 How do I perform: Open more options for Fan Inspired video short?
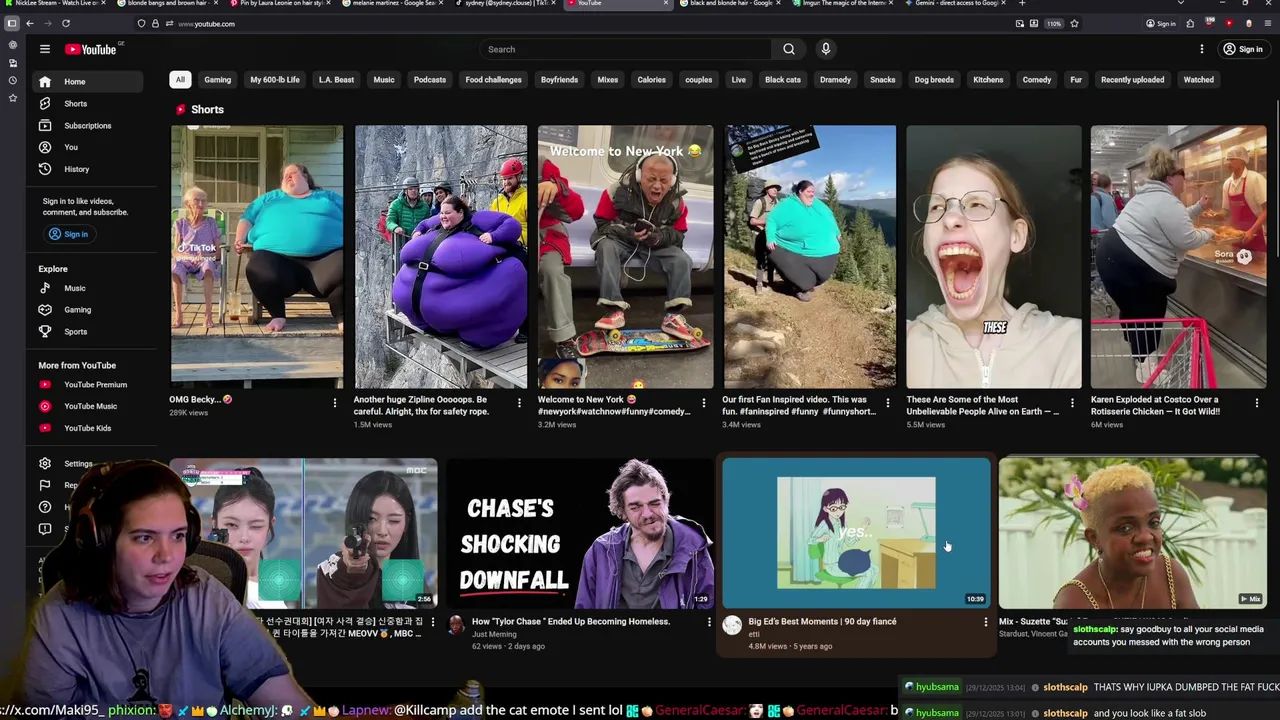(x=888, y=403)
